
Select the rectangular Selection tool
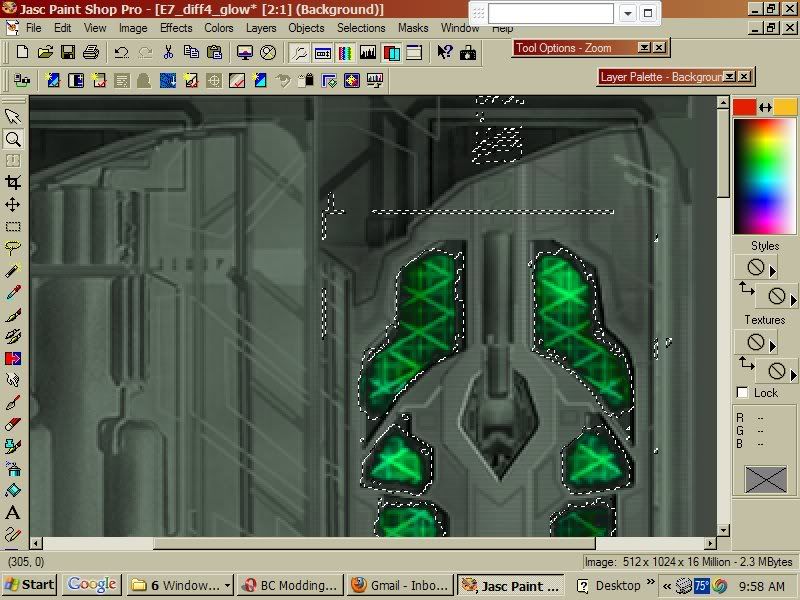(13, 226)
